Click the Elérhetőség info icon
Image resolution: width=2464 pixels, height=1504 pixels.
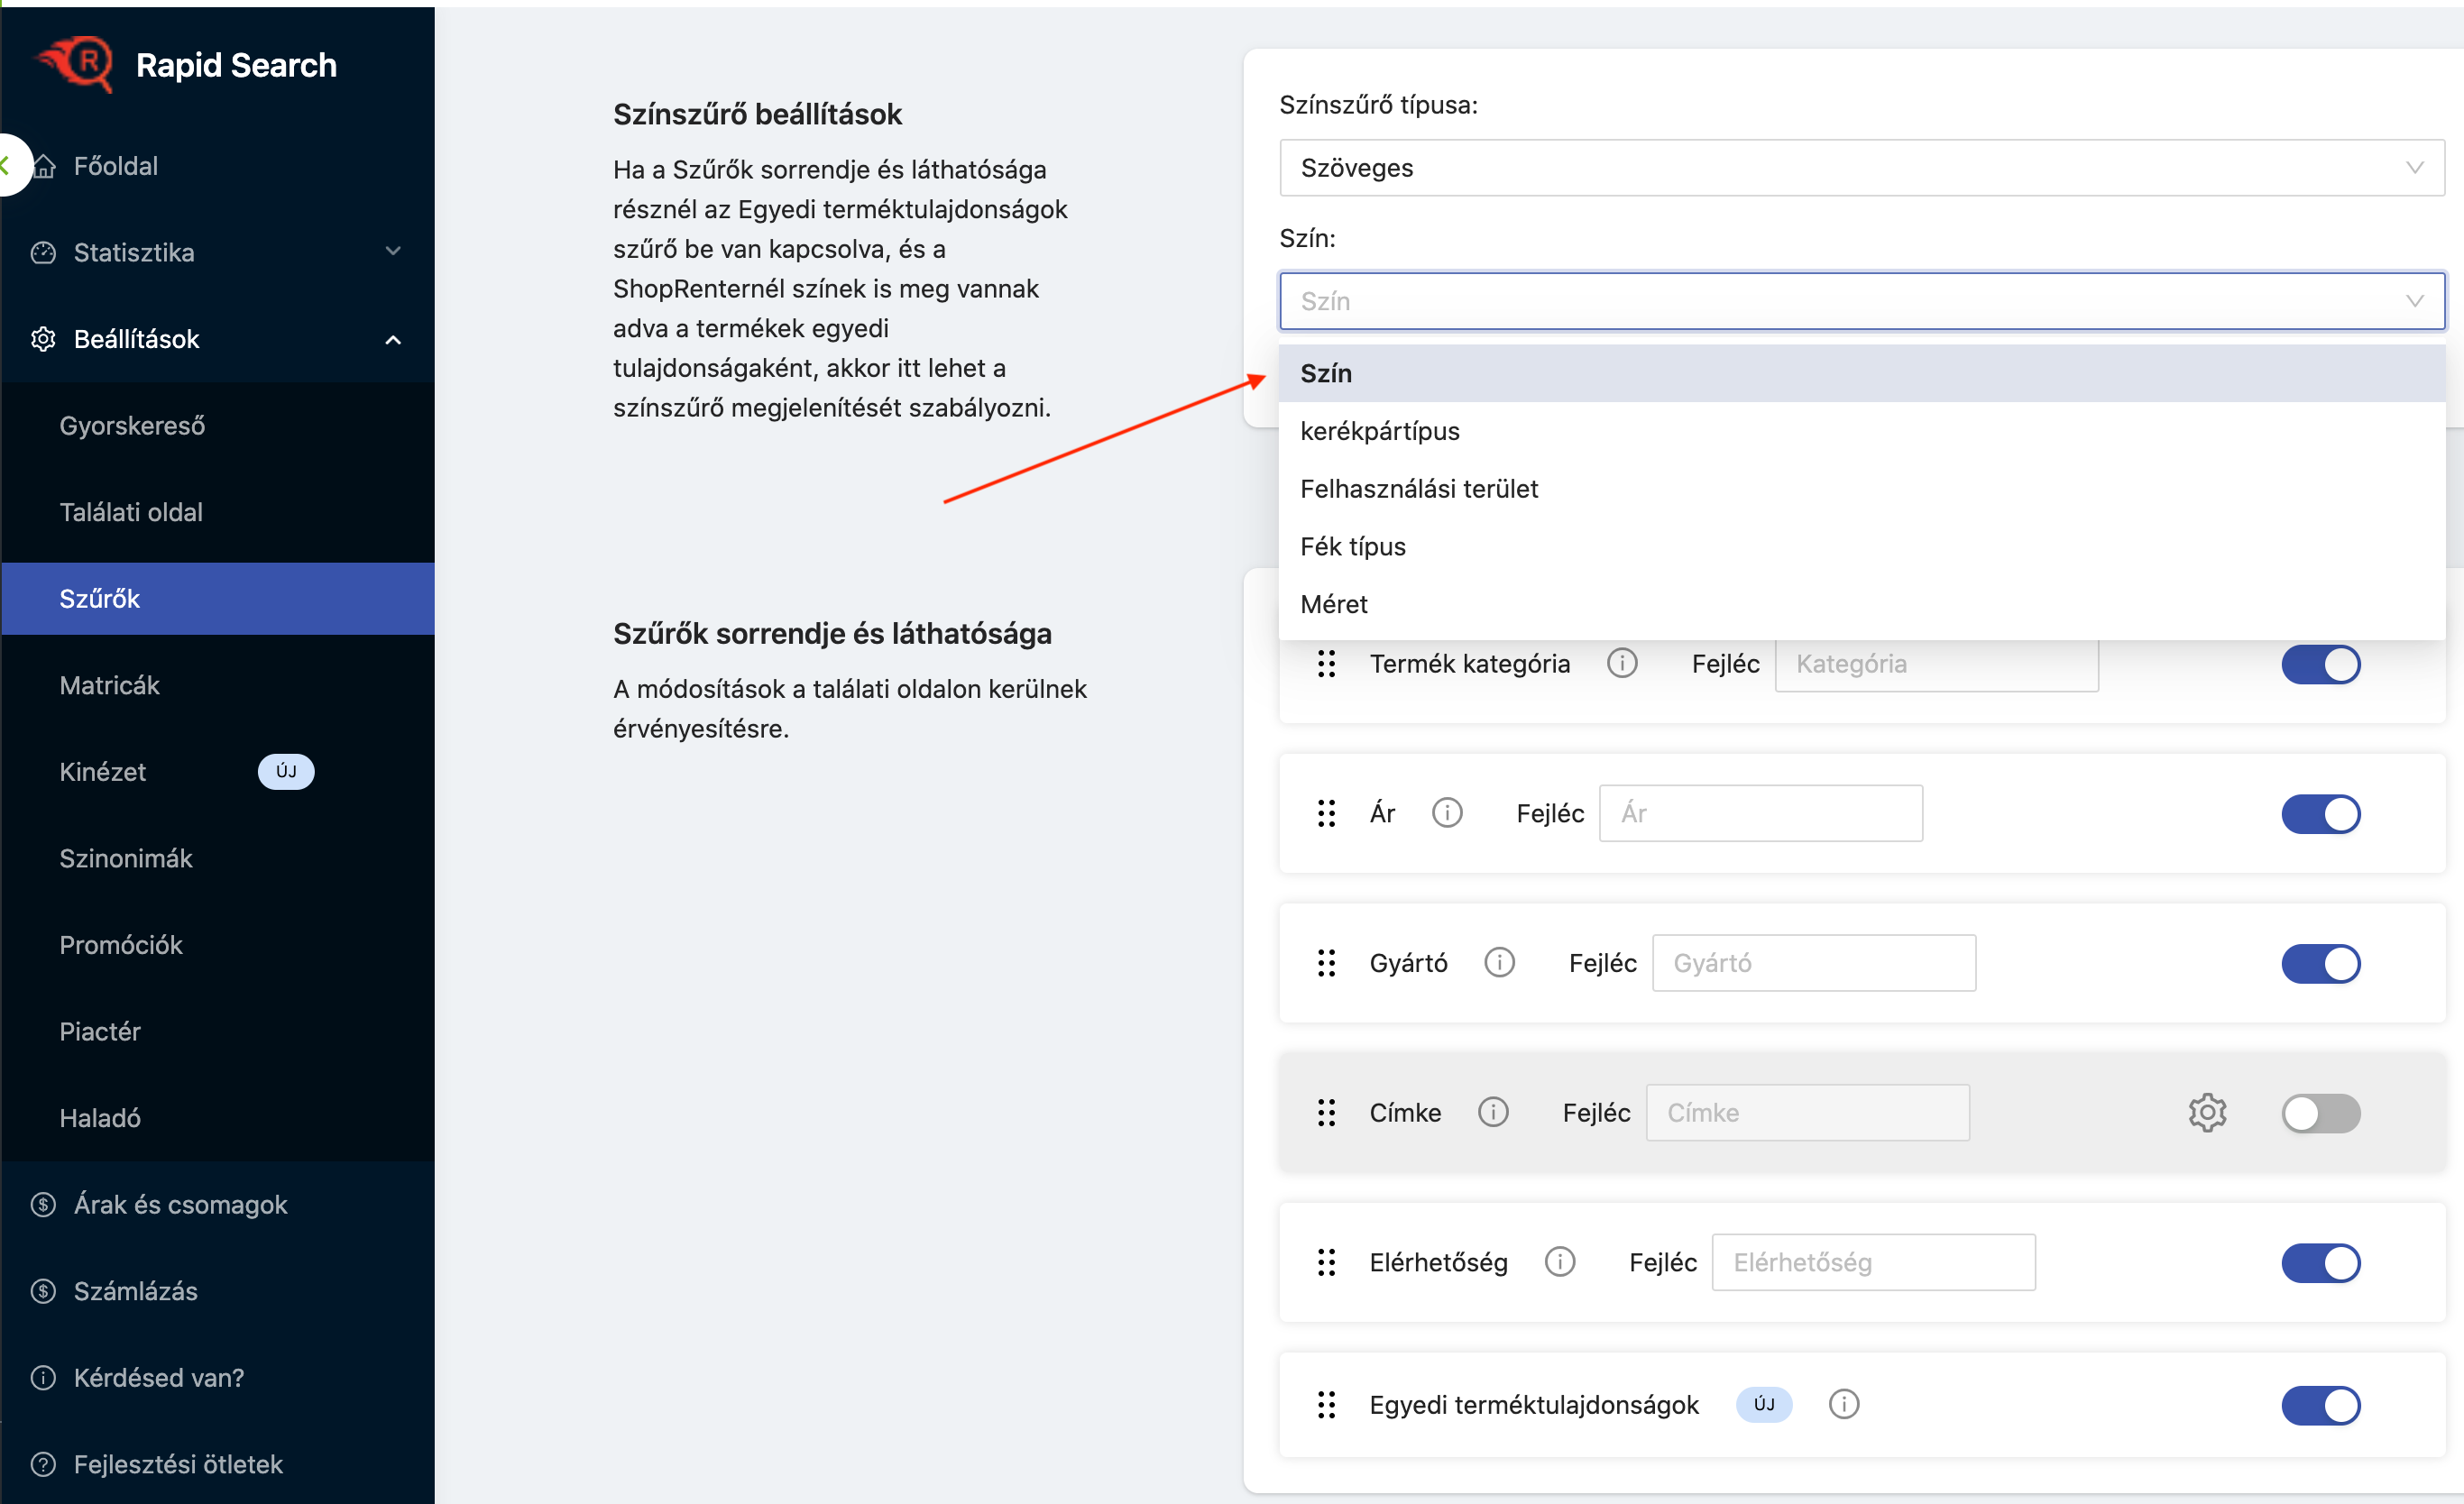click(x=1559, y=1262)
